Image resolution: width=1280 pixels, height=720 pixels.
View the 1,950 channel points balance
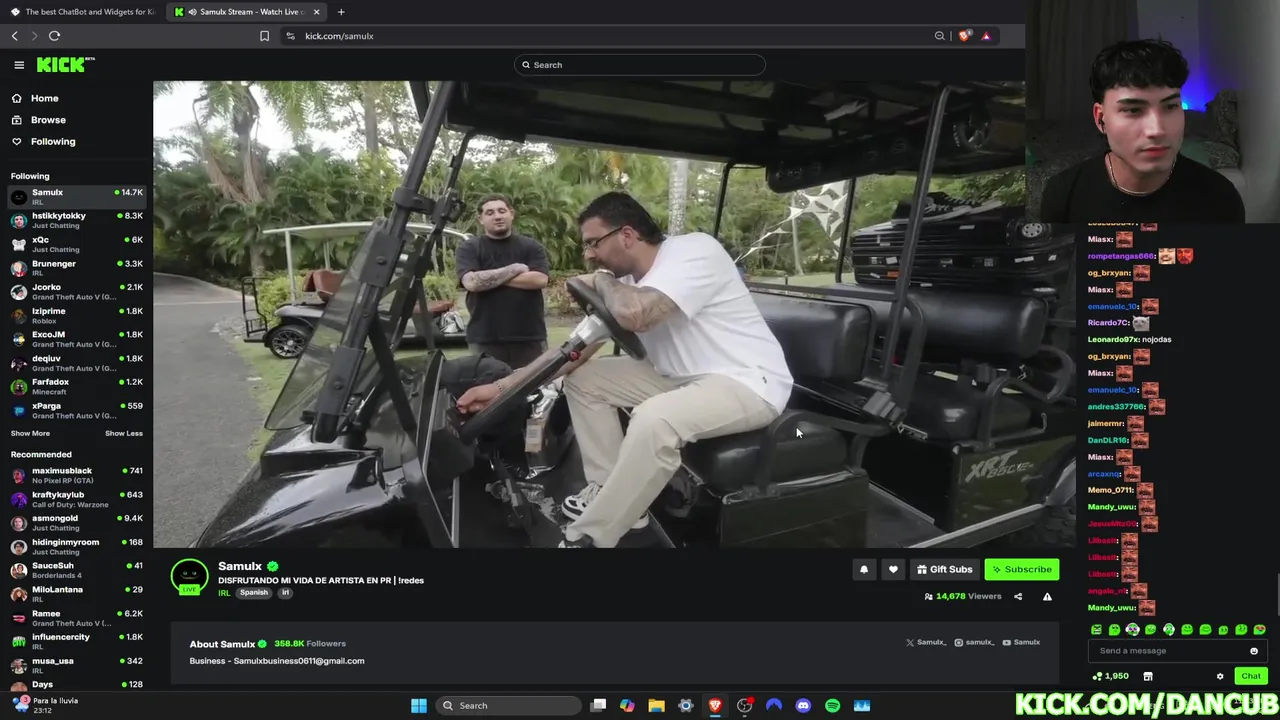click(x=1110, y=677)
